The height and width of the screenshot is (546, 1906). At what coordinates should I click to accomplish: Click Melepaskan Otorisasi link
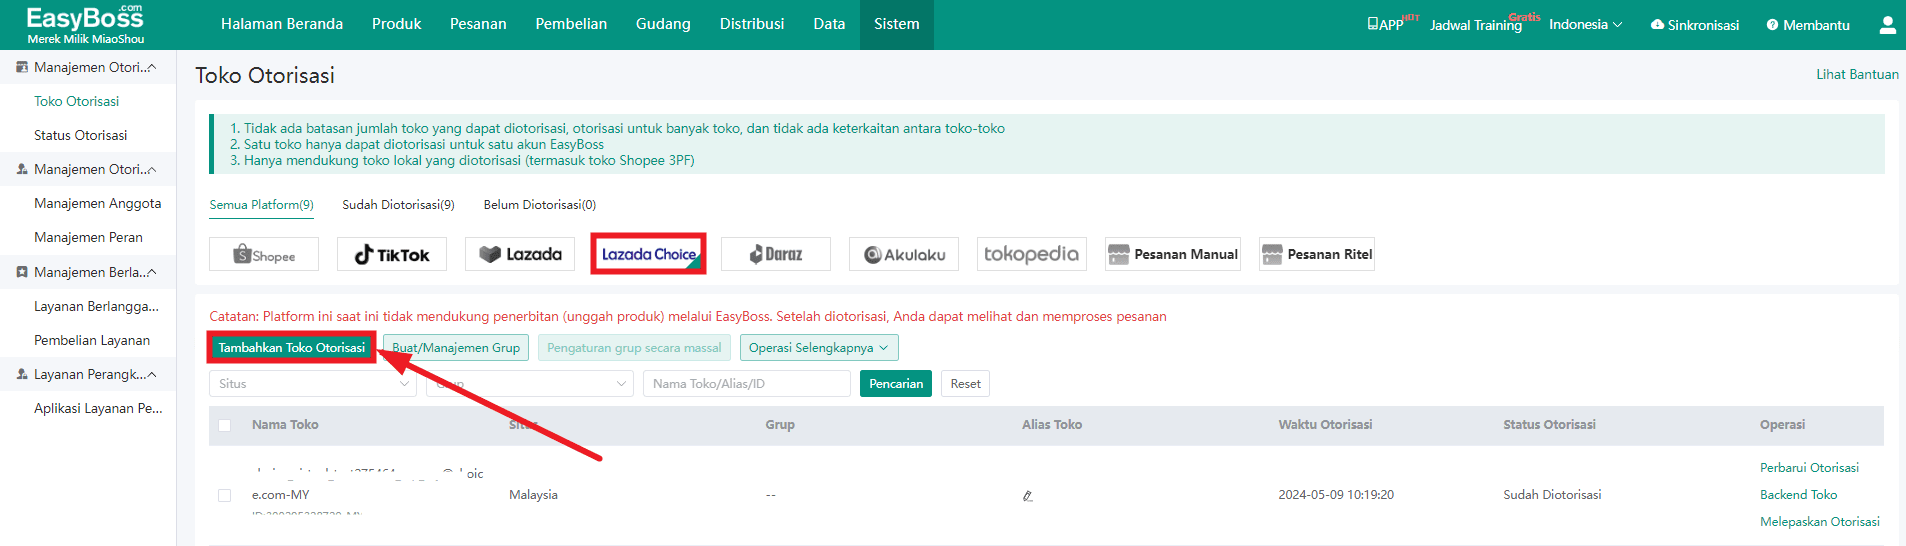pyautogui.click(x=1820, y=522)
